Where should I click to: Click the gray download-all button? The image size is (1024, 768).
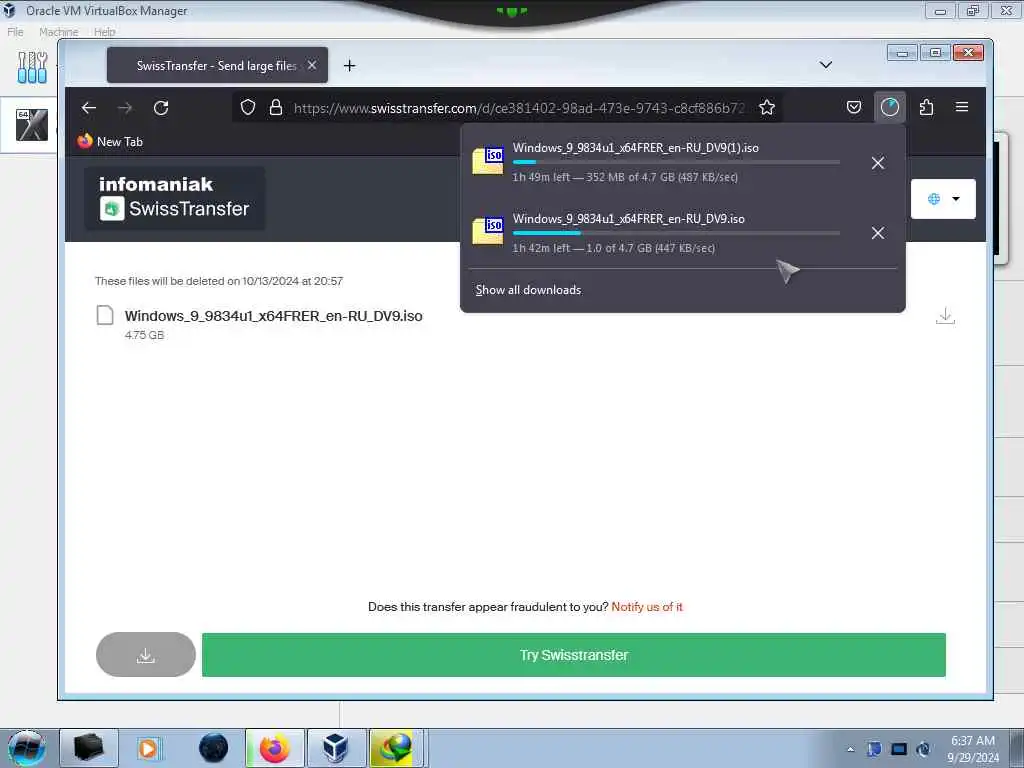click(146, 654)
